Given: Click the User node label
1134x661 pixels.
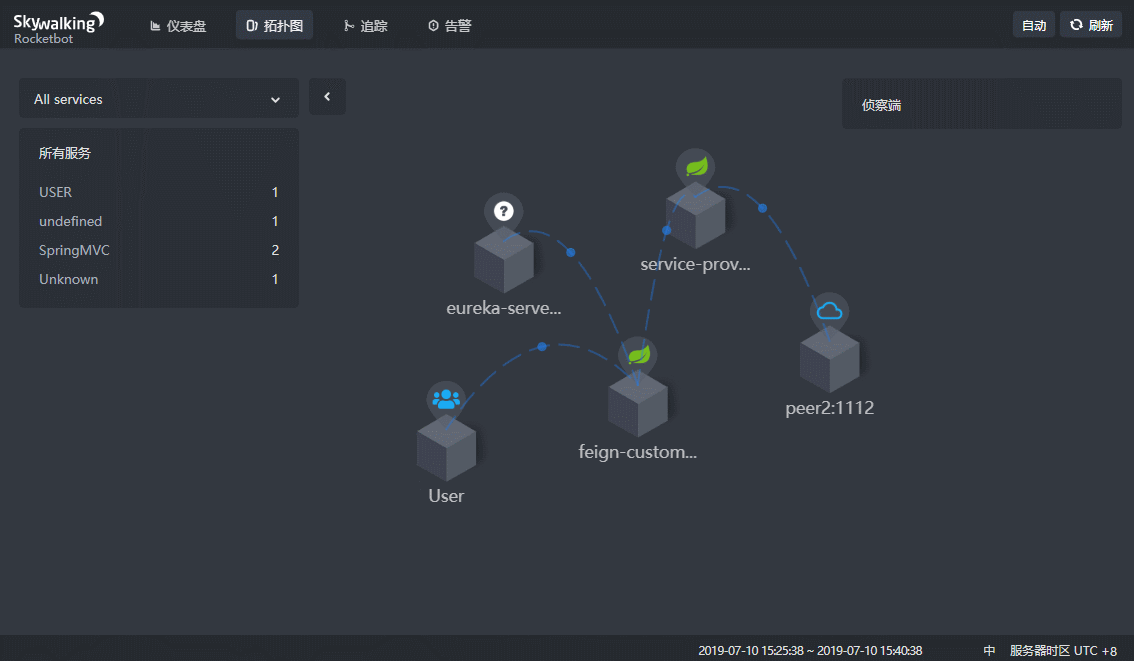Looking at the screenshot, I should [446, 496].
